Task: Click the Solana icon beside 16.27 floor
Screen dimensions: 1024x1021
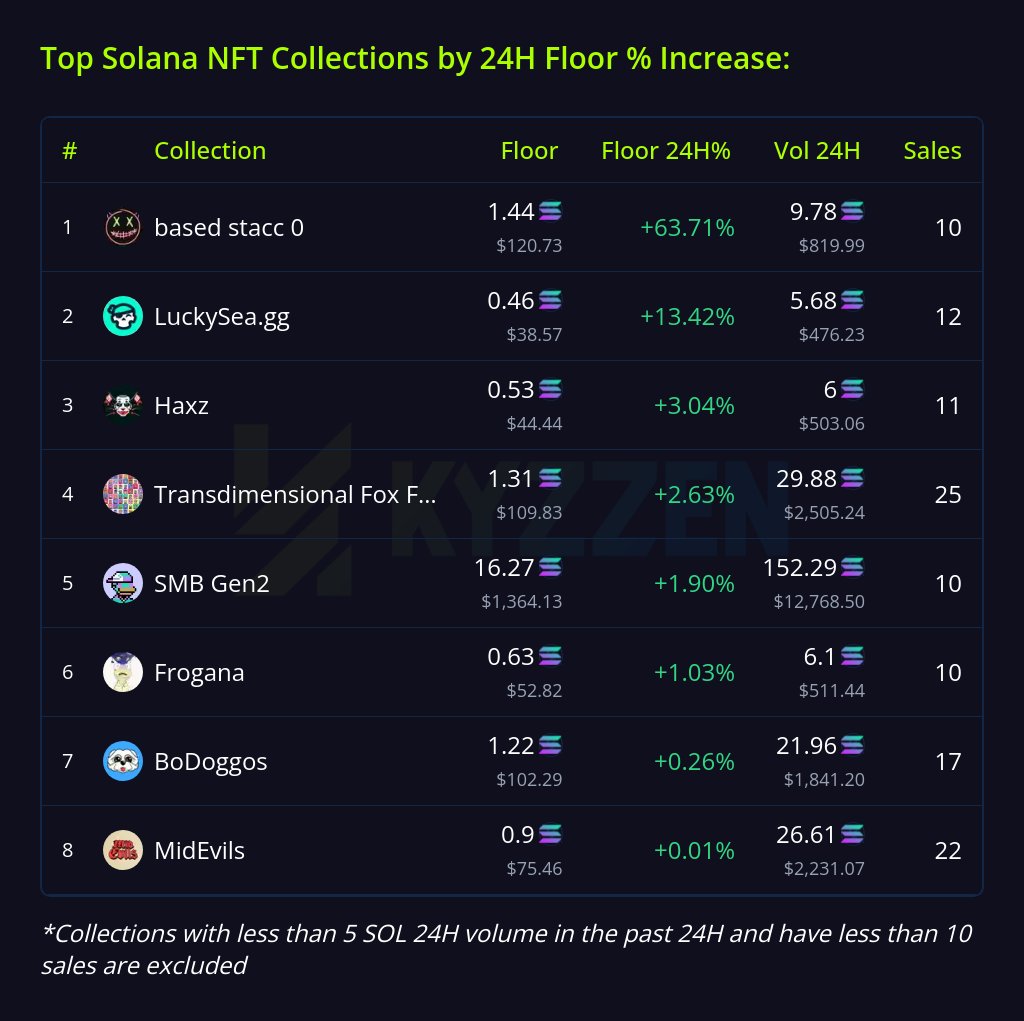Action: (550, 568)
